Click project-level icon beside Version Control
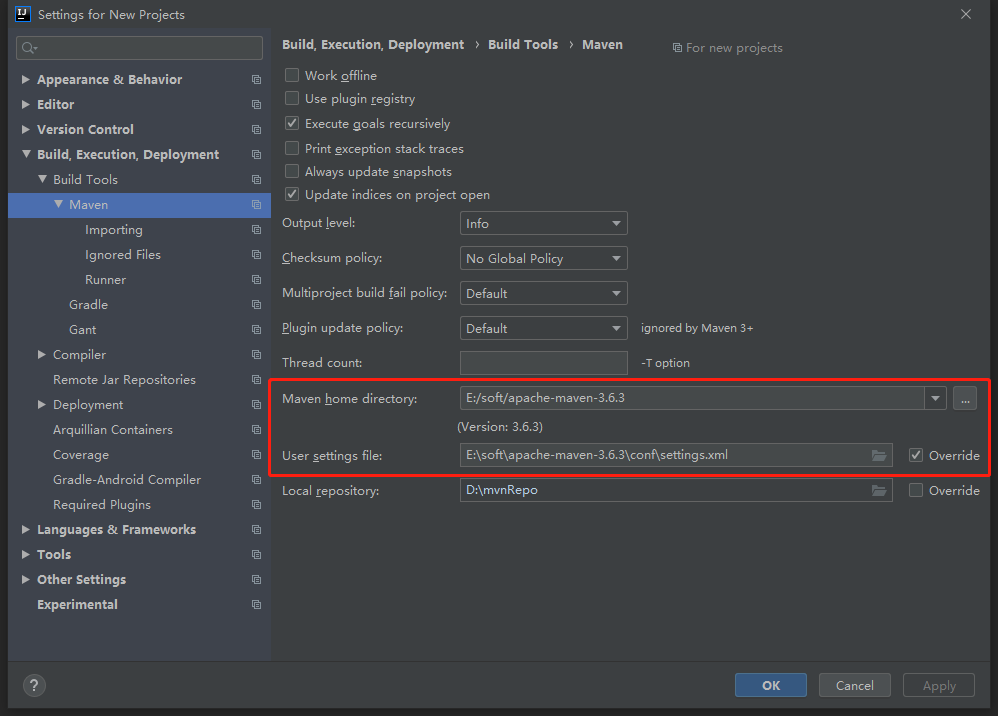This screenshot has width=998, height=716. [x=257, y=130]
